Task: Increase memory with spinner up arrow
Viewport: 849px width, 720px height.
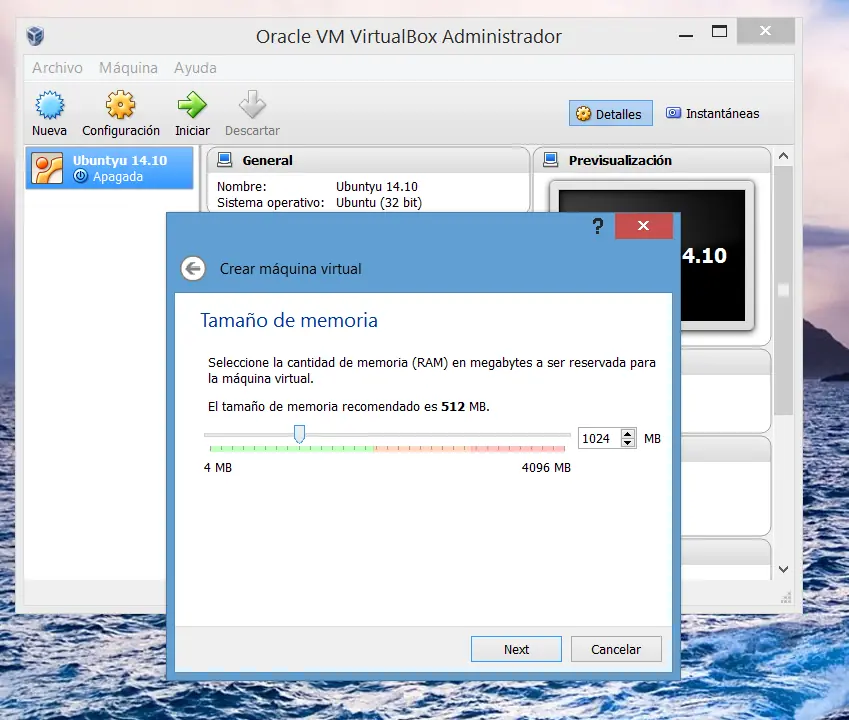Action: pos(628,434)
